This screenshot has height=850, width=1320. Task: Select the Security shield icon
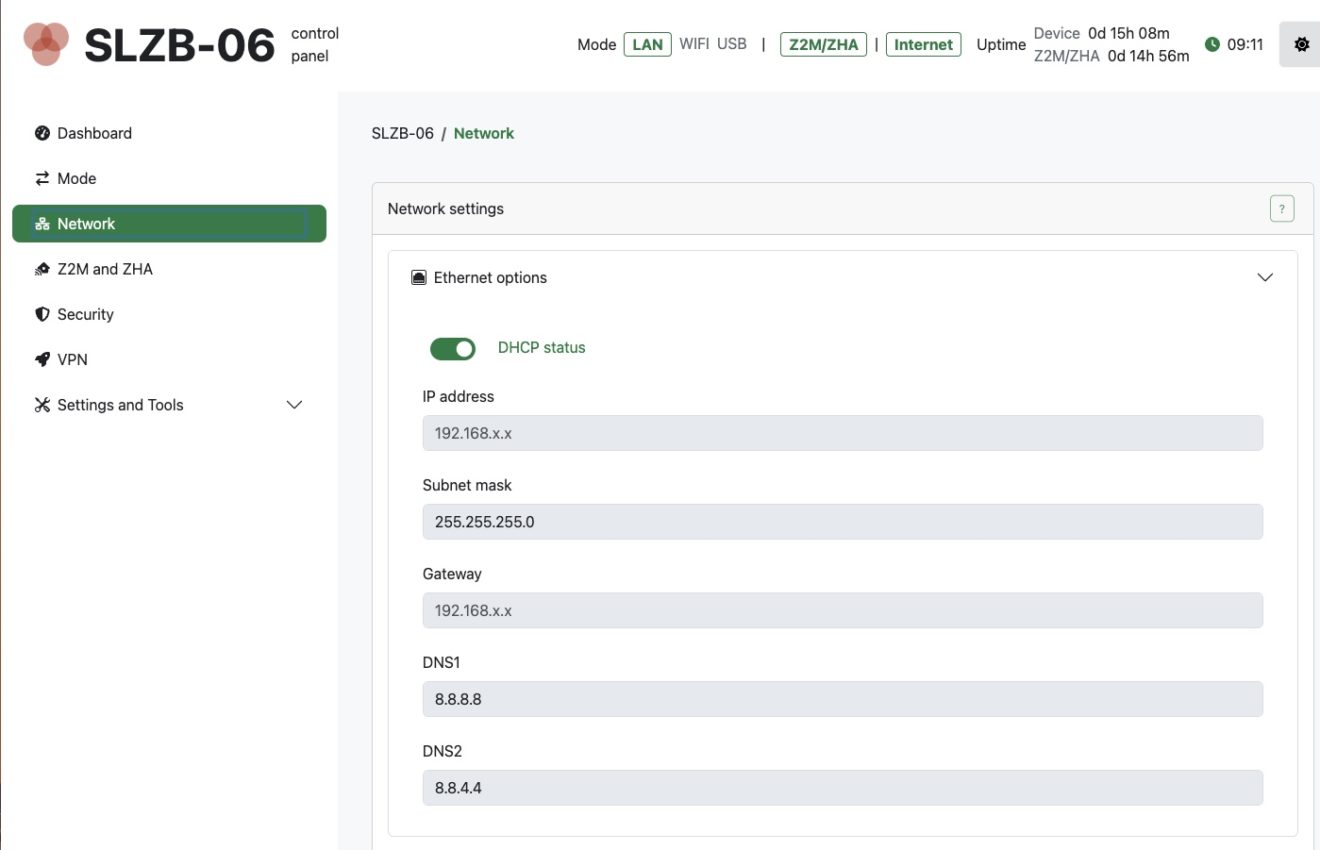click(x=41, y=313)
